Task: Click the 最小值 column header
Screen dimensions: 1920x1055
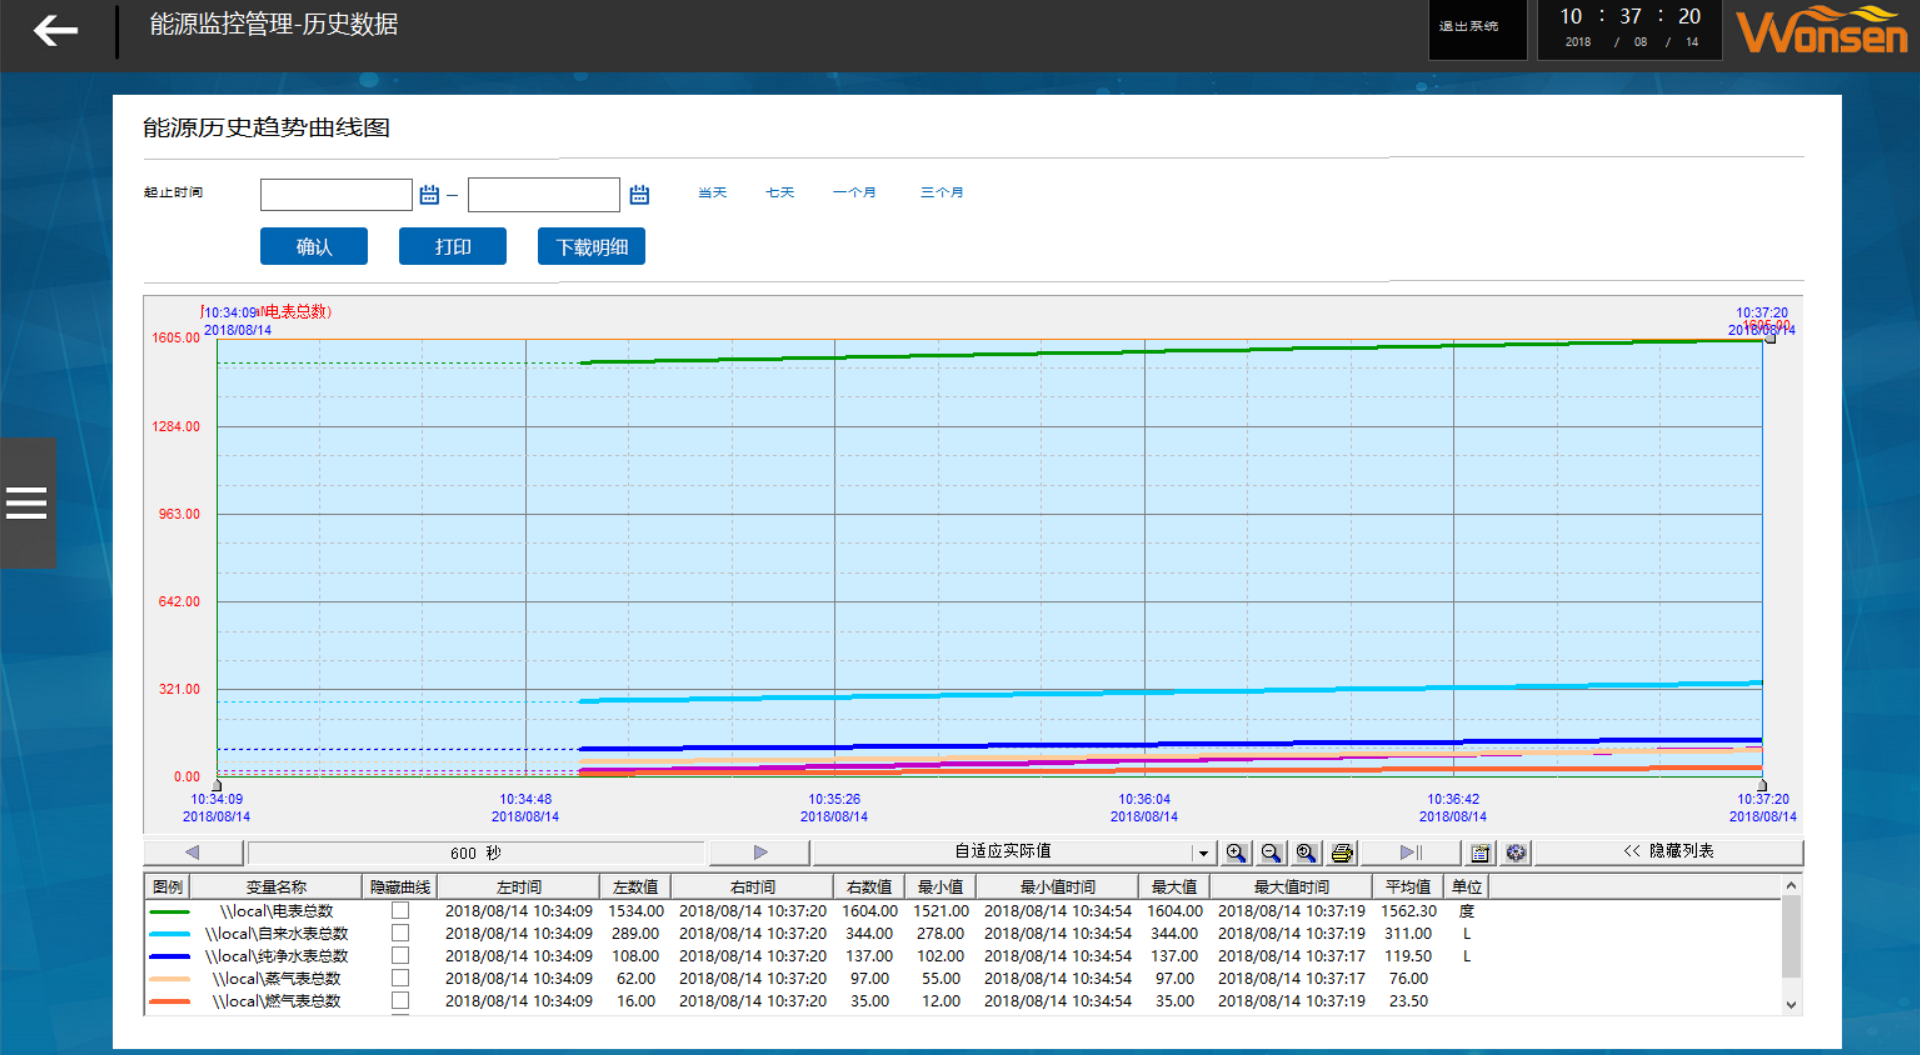Action: point(940,887)
